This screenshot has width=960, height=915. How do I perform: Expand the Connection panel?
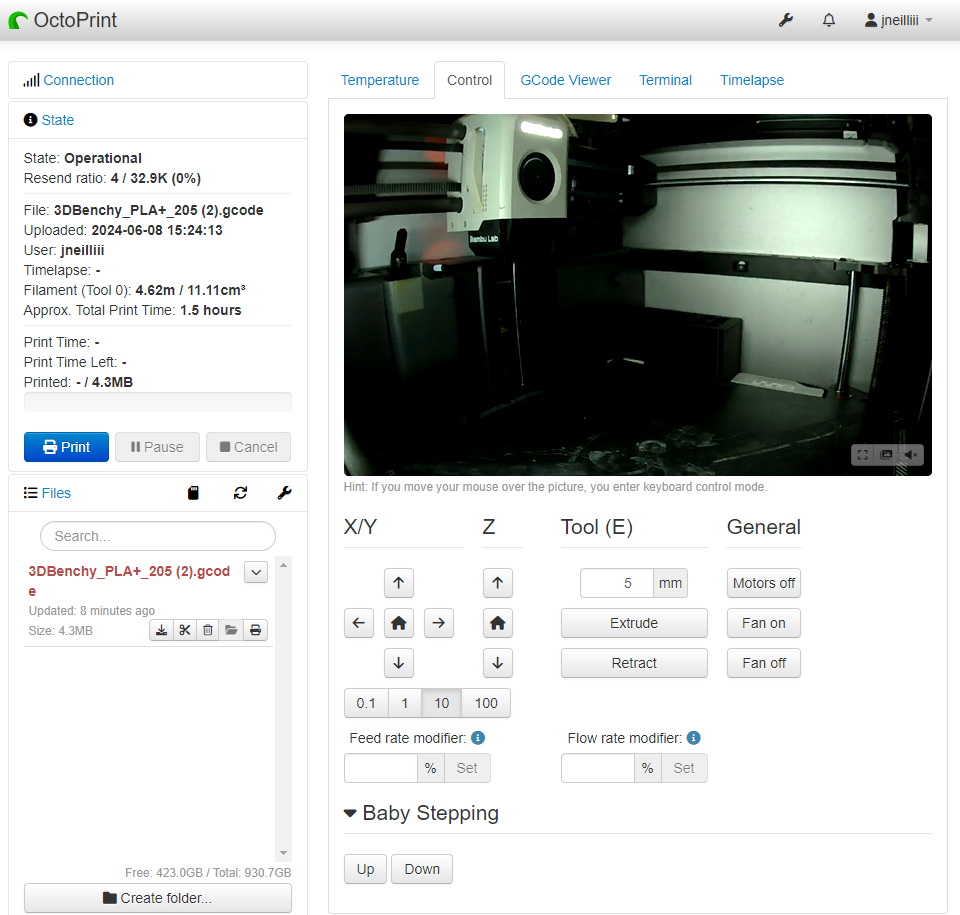[78, 80]
